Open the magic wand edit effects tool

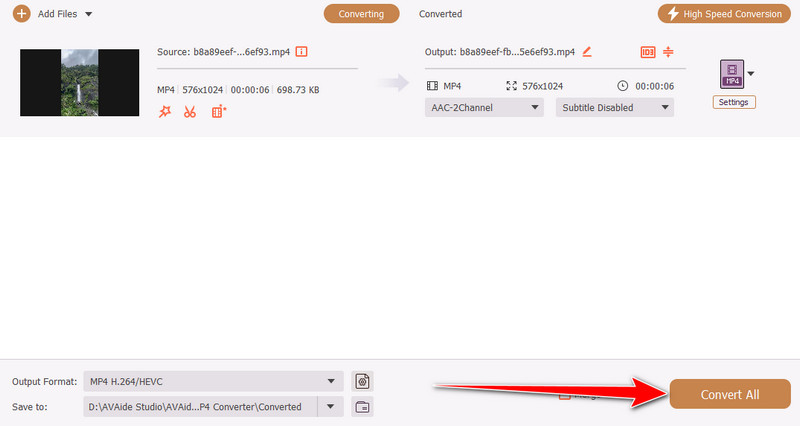click(165, 112)
